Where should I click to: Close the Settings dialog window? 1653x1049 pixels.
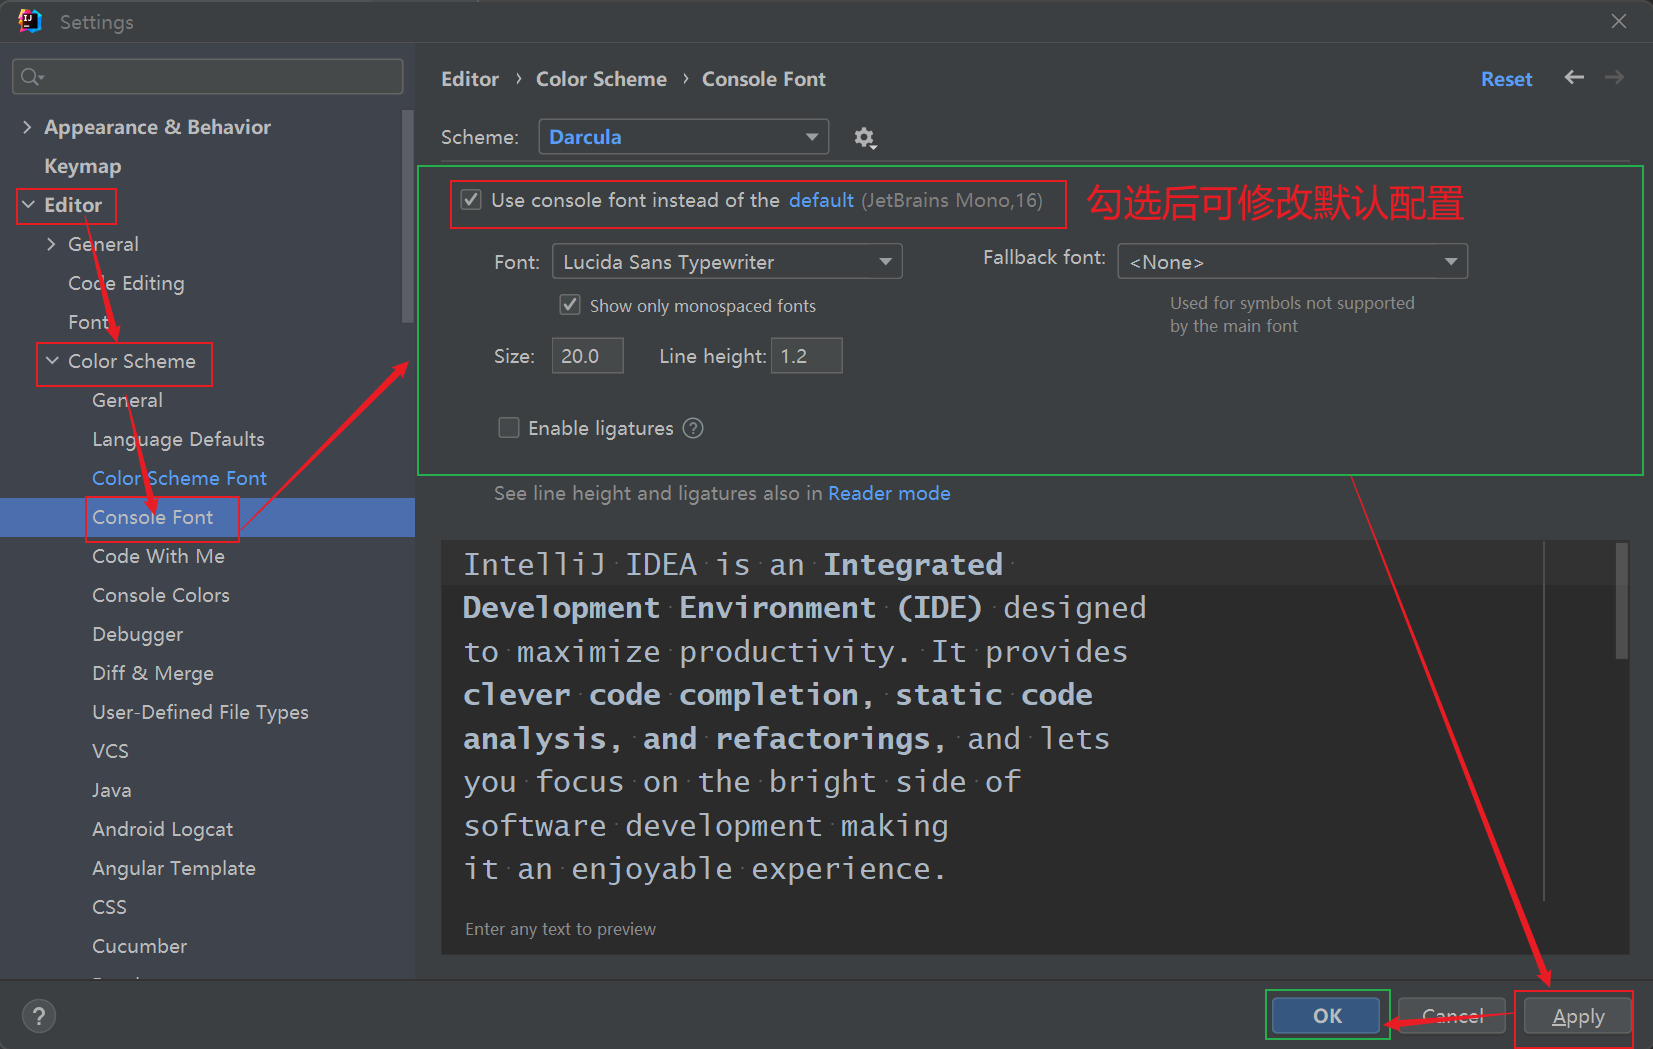click(x=1619, y=21)
